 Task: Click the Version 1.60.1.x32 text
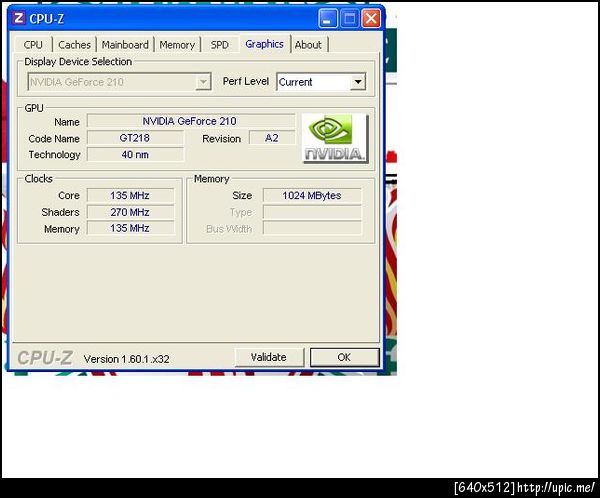[126, 359]
